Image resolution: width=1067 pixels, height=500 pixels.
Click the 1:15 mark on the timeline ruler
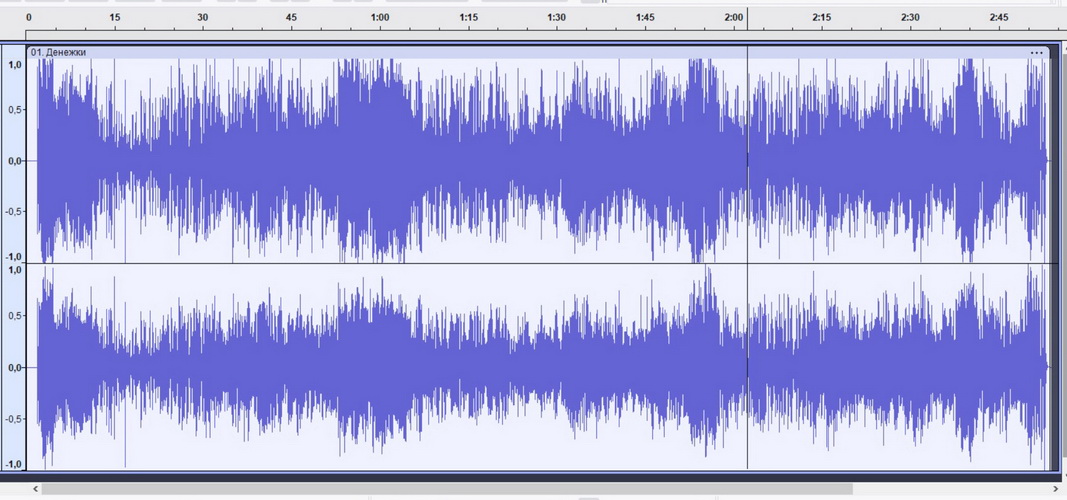468,18
